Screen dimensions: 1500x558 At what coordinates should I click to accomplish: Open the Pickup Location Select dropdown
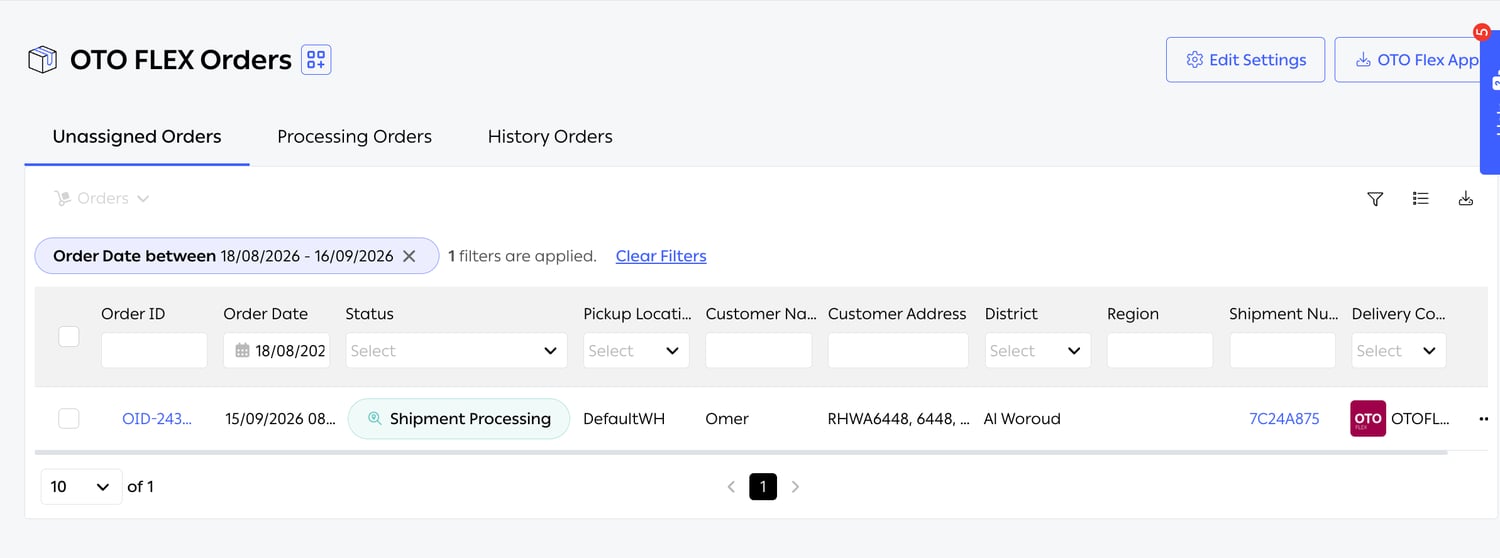pyautogui.click(x=636, y=351)
